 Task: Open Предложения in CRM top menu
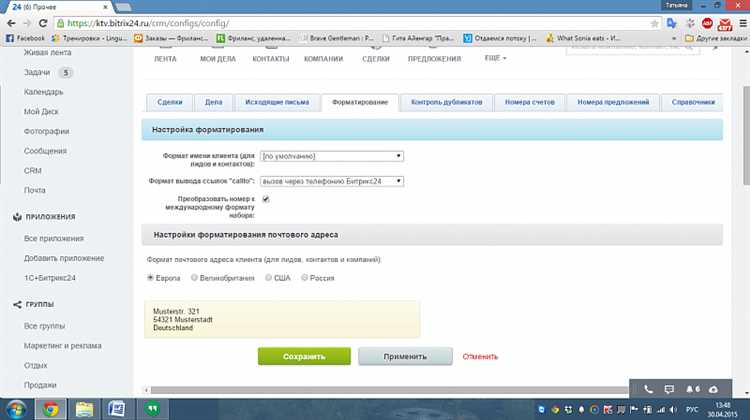click(434, 59)
